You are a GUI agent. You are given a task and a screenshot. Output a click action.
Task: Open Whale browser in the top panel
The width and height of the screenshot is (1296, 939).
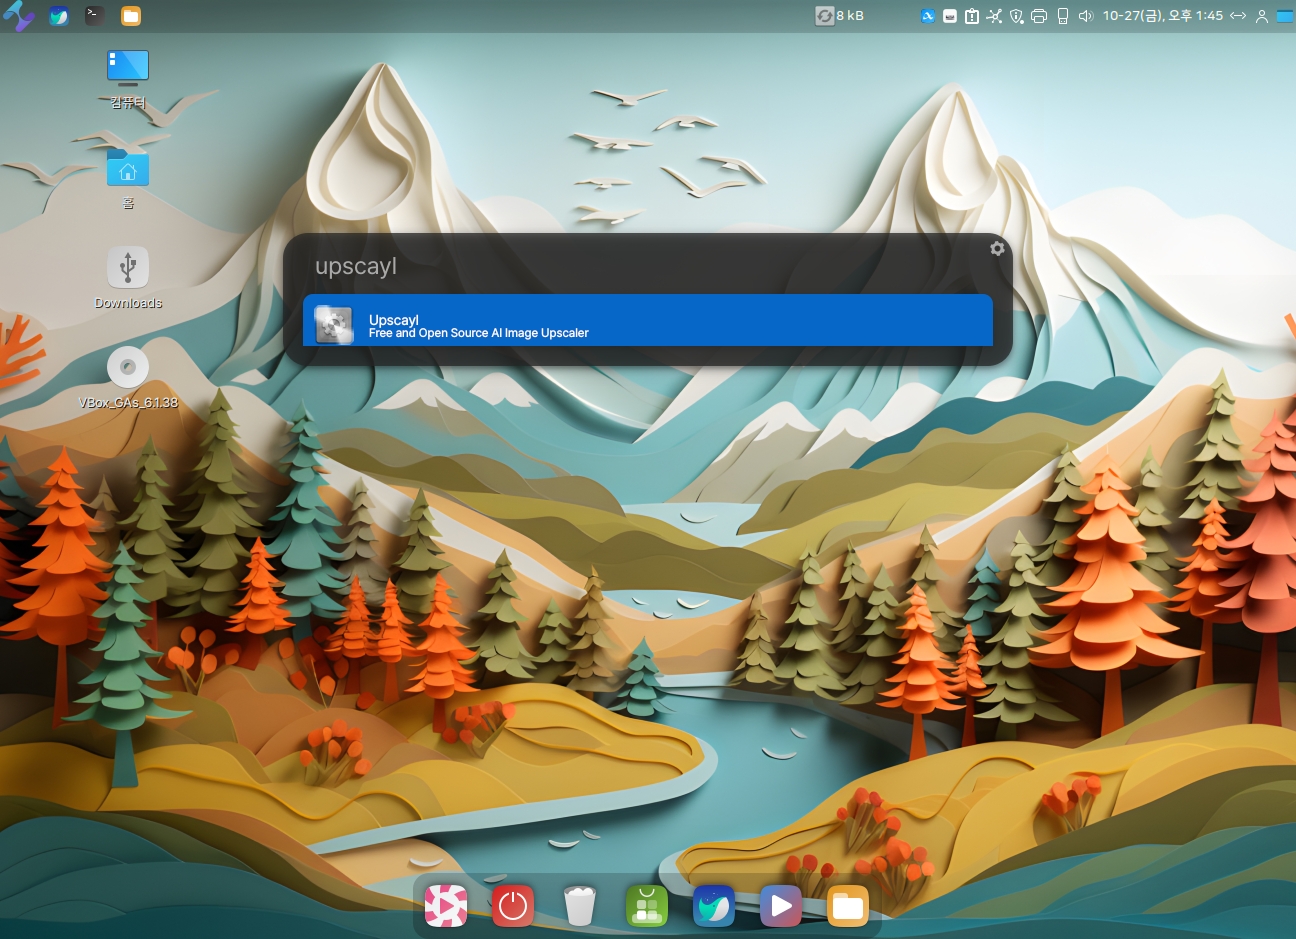point(59,16)
